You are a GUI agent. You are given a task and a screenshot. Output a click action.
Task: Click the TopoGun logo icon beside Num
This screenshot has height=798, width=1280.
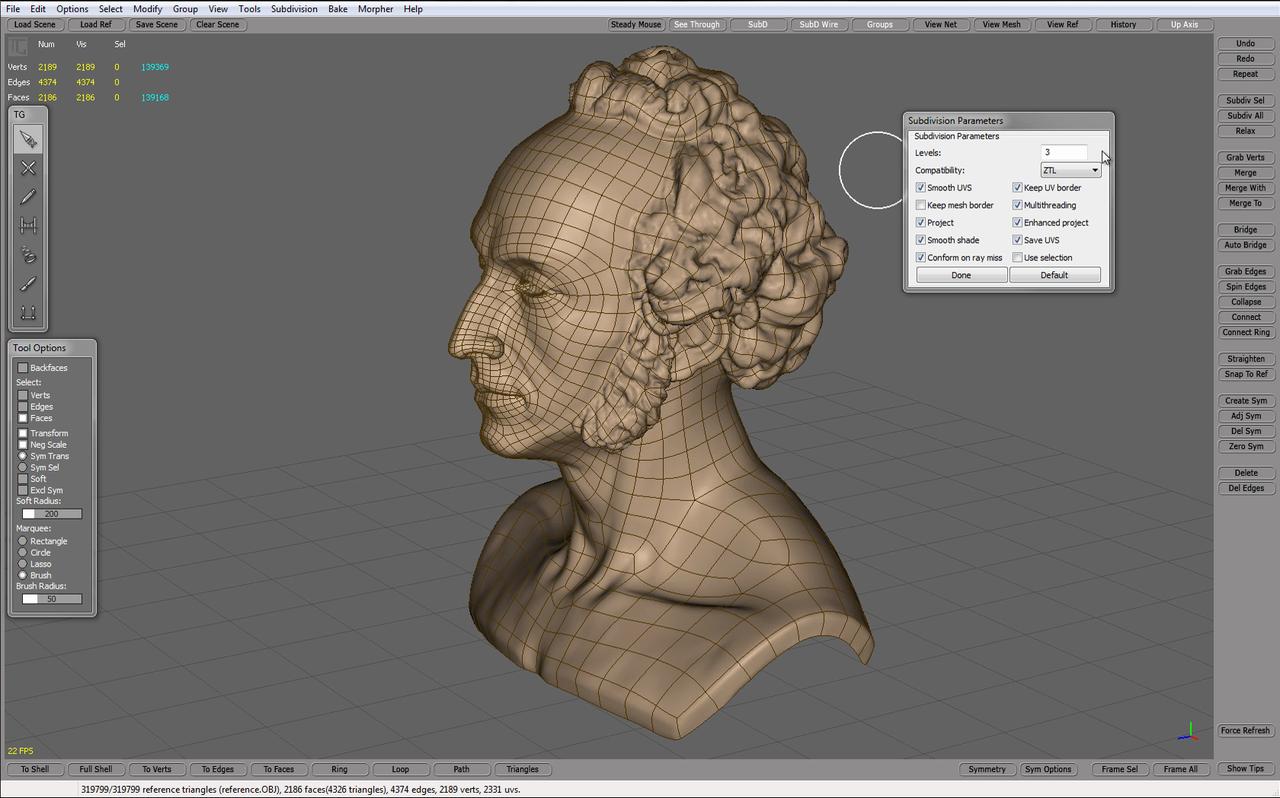point(18,46)
